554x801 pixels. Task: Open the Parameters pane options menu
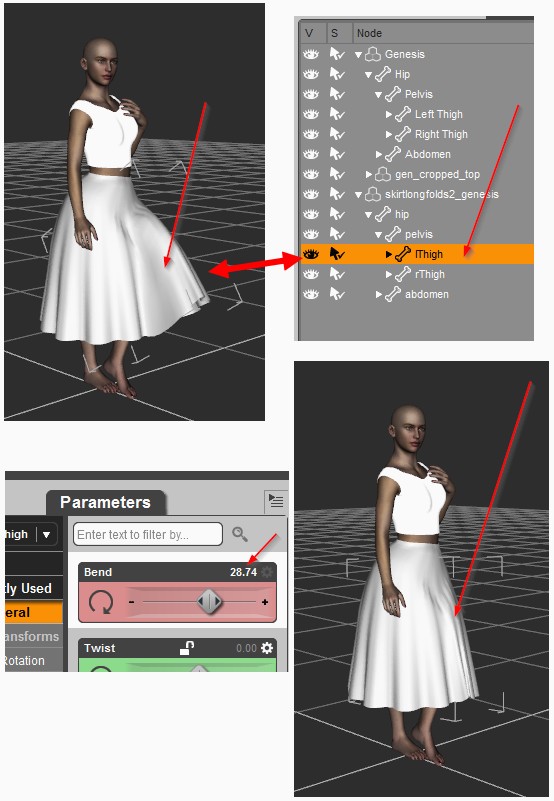[x=276, y=501]
